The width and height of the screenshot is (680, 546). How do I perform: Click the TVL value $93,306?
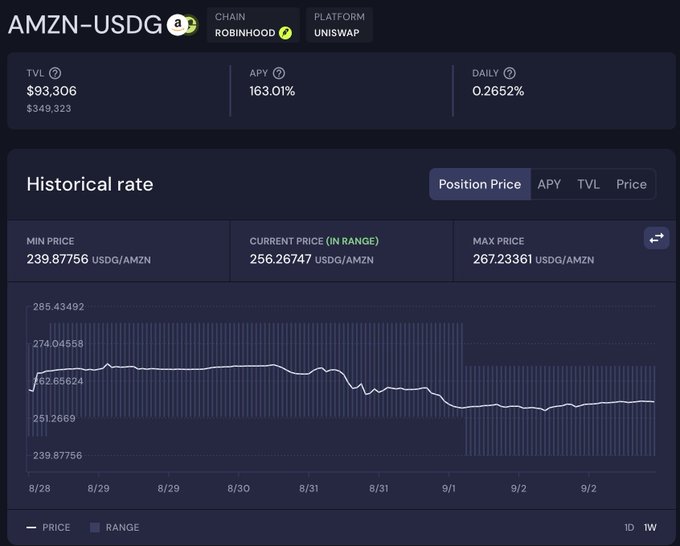pyautogui.click(x=52, y=91)
